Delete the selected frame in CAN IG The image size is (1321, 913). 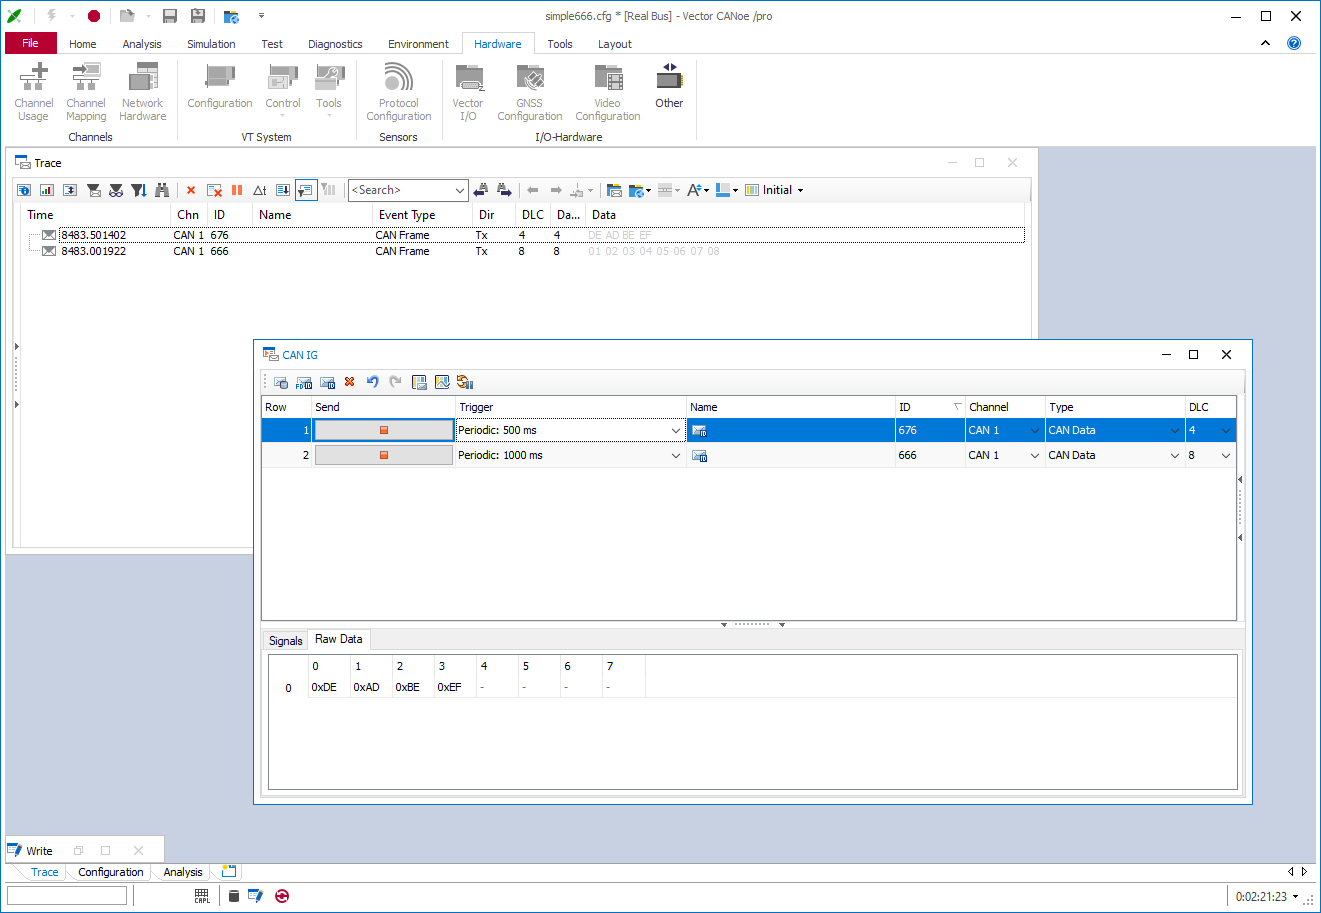350,382
